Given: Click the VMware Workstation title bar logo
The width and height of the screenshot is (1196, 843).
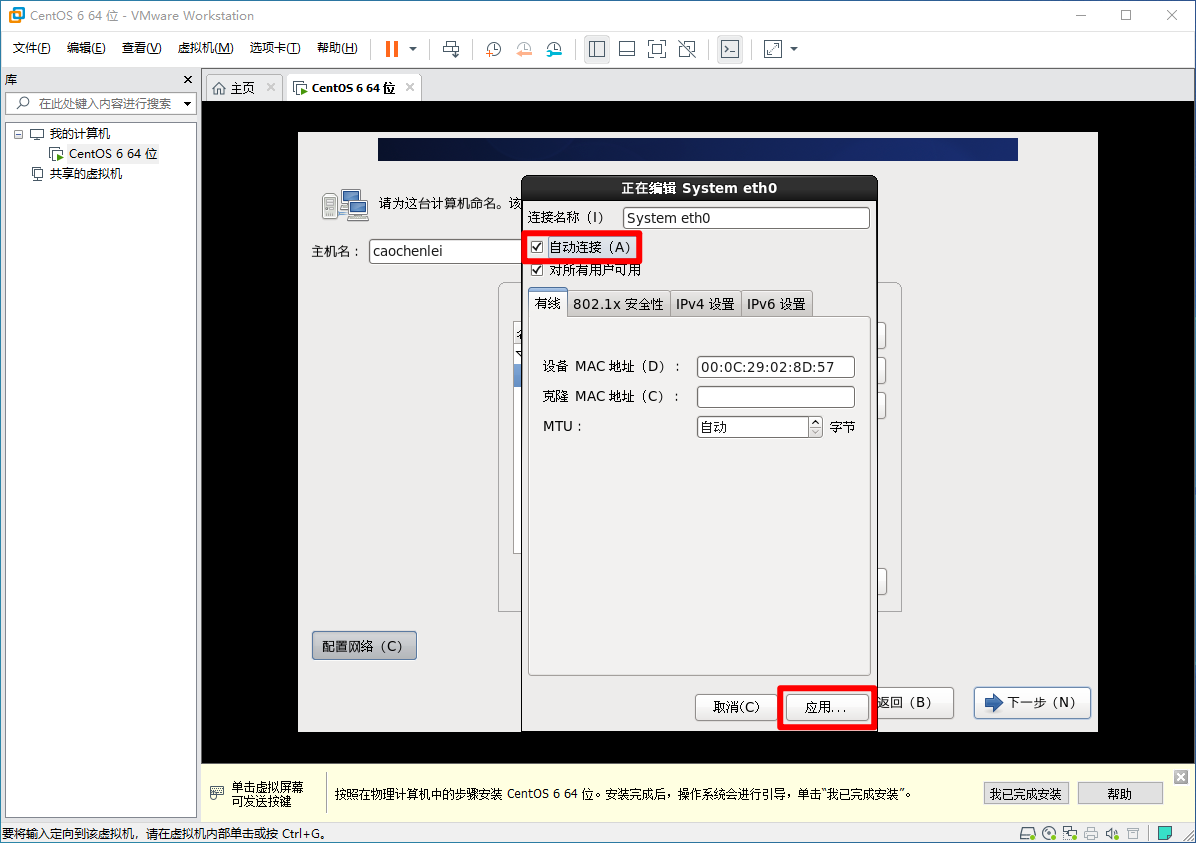Looking at the screenshot, I should click(16, 15).
